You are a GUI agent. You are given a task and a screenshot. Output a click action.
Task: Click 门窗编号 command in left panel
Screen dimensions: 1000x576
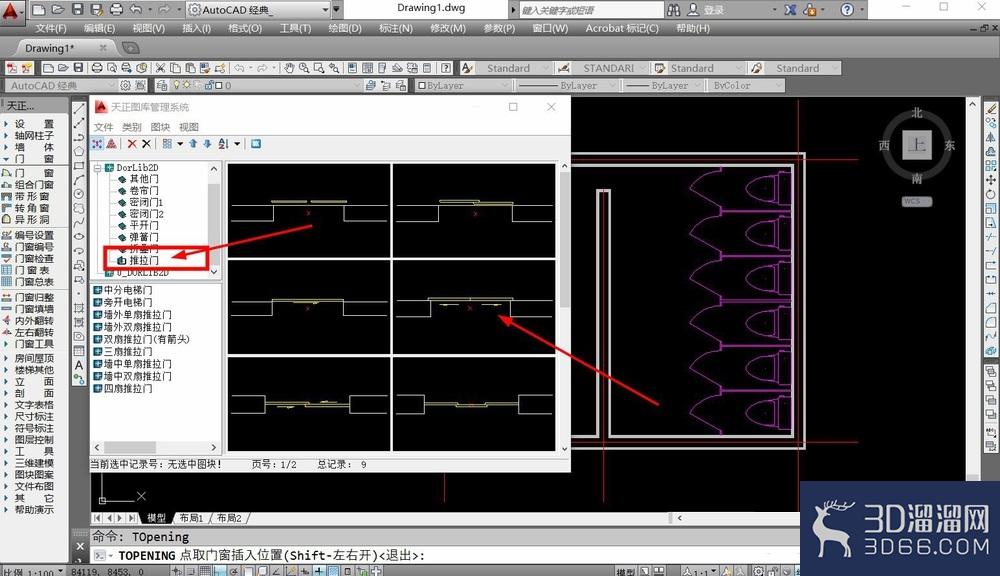(x=34, y=247)
